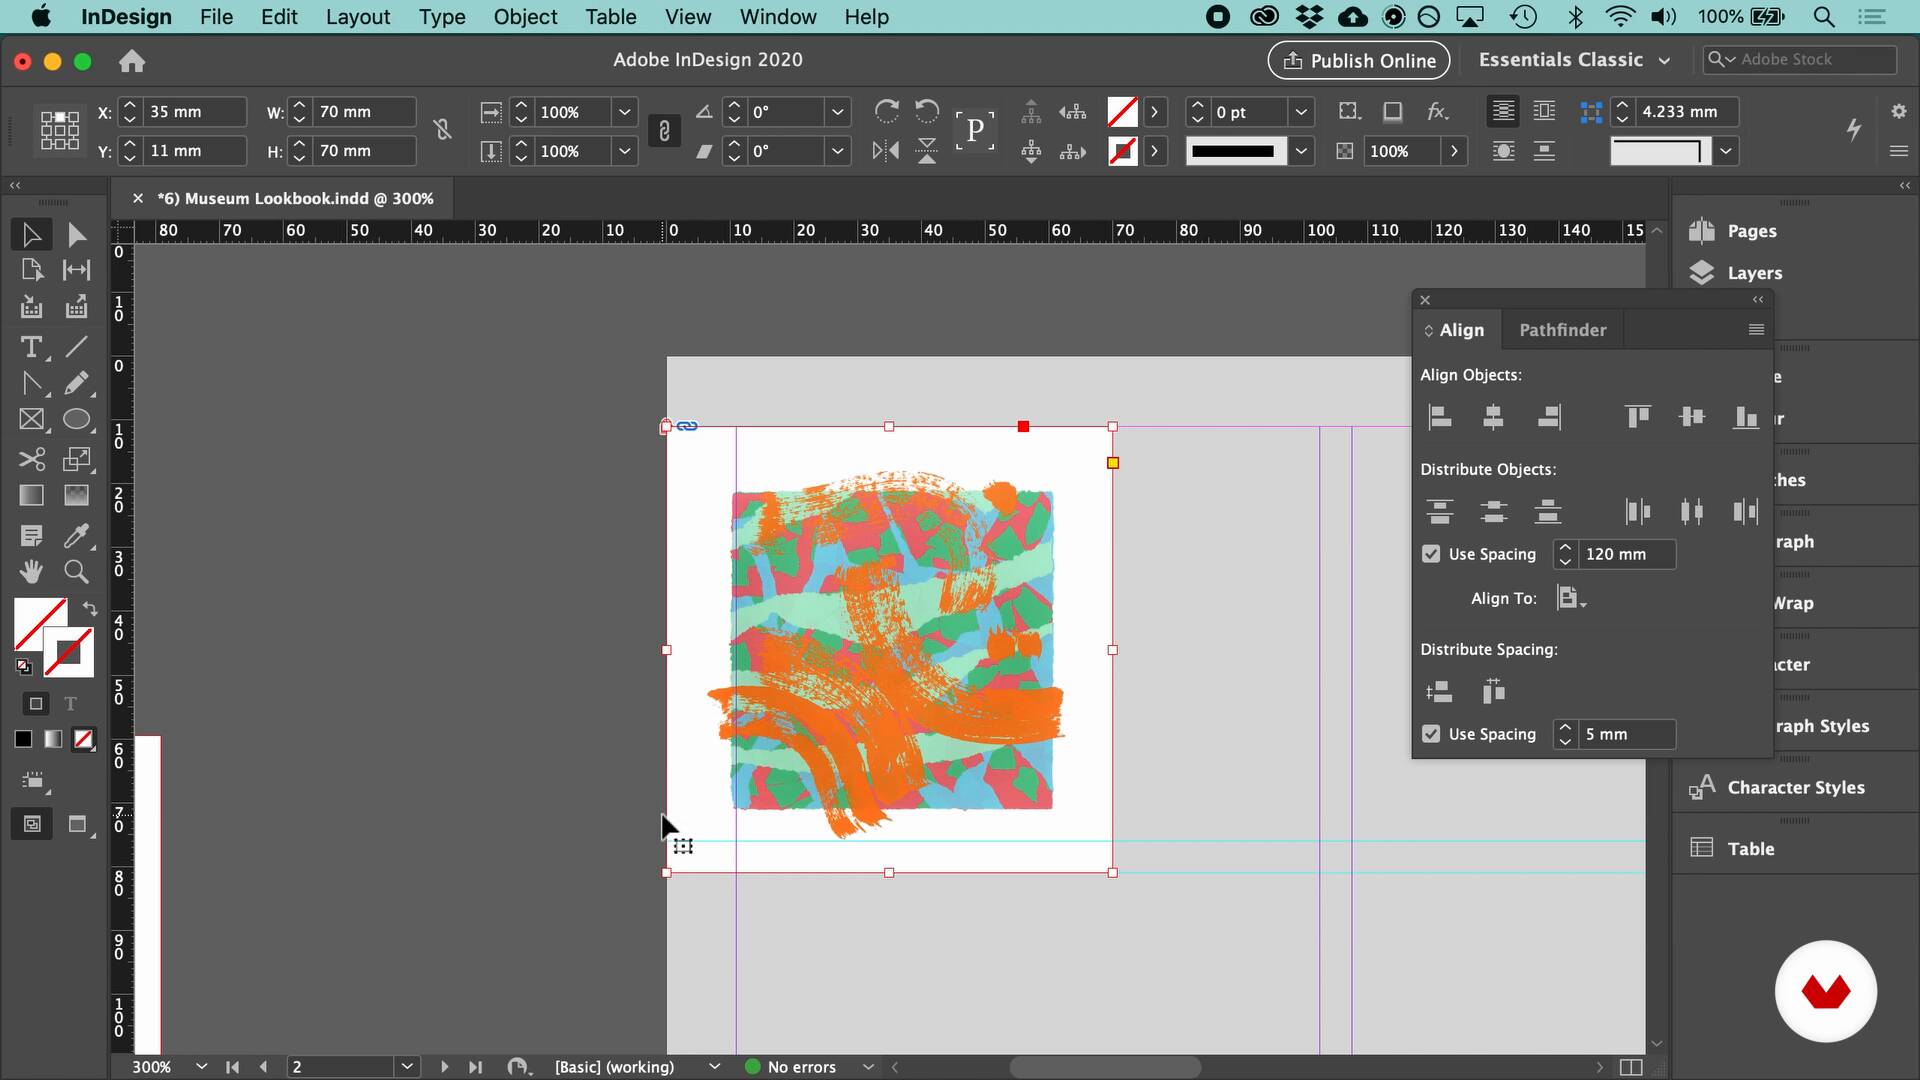Flip horizontal icon in control bar
The image size is (1920, 1080).
coord(886,151)
